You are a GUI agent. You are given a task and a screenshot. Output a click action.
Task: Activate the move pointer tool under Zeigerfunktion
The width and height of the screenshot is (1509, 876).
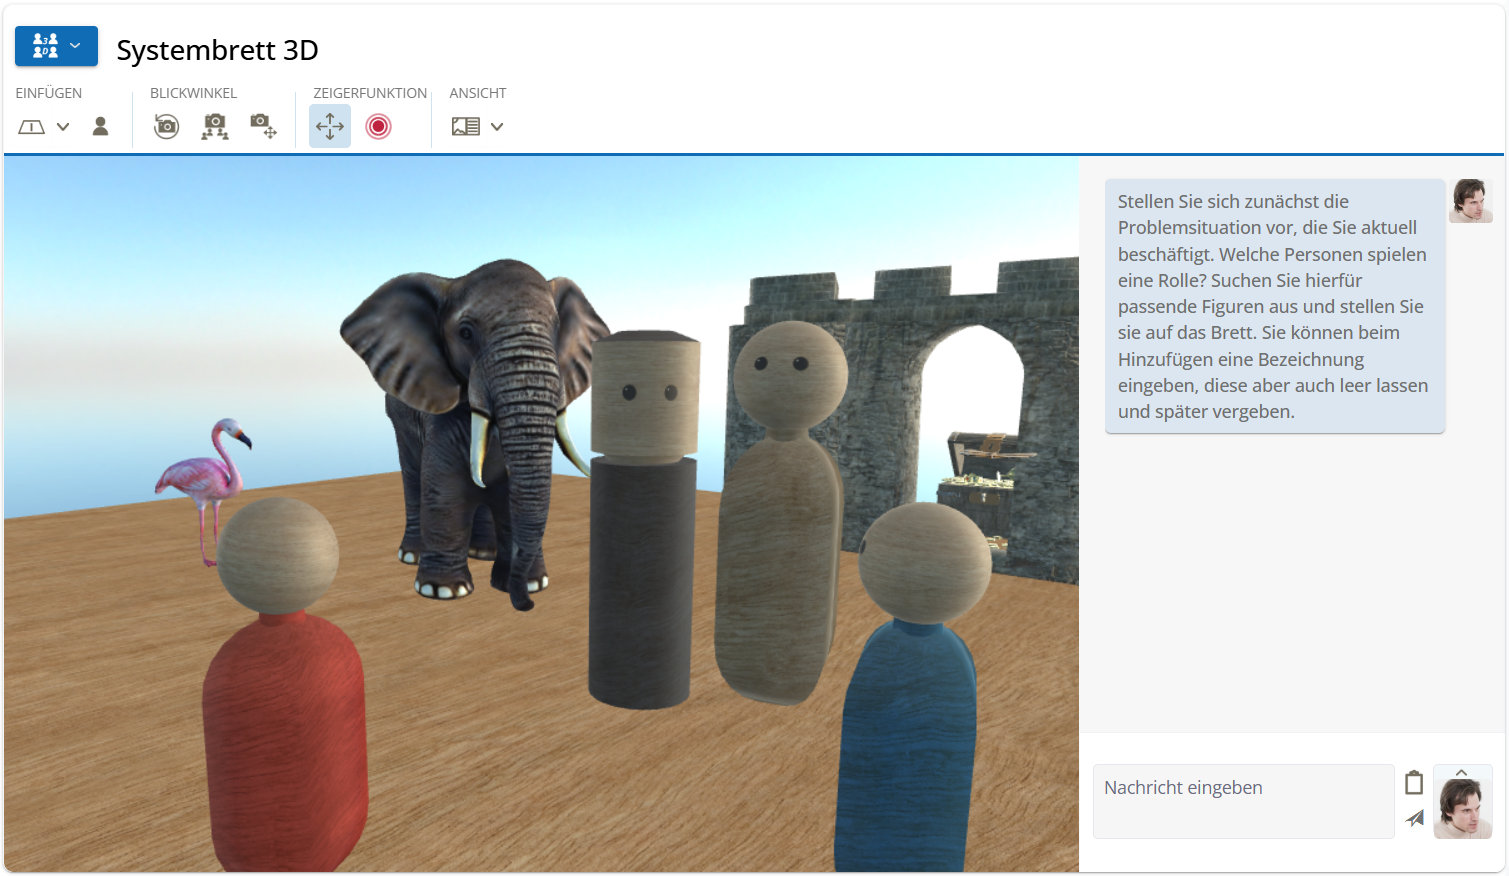point(330,125)
